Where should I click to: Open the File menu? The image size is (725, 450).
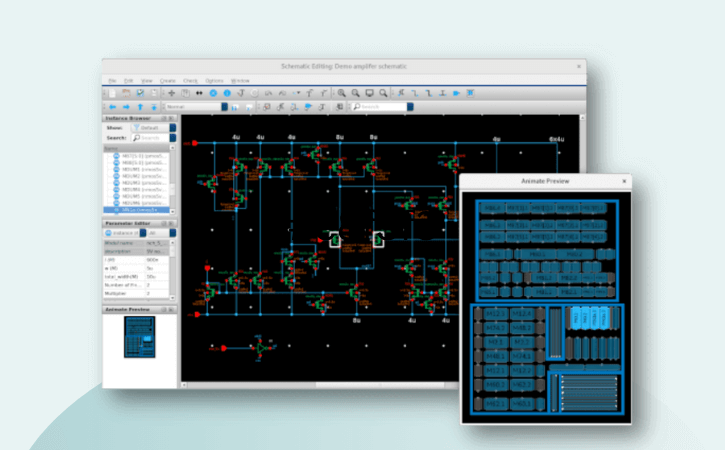(110, 80)
